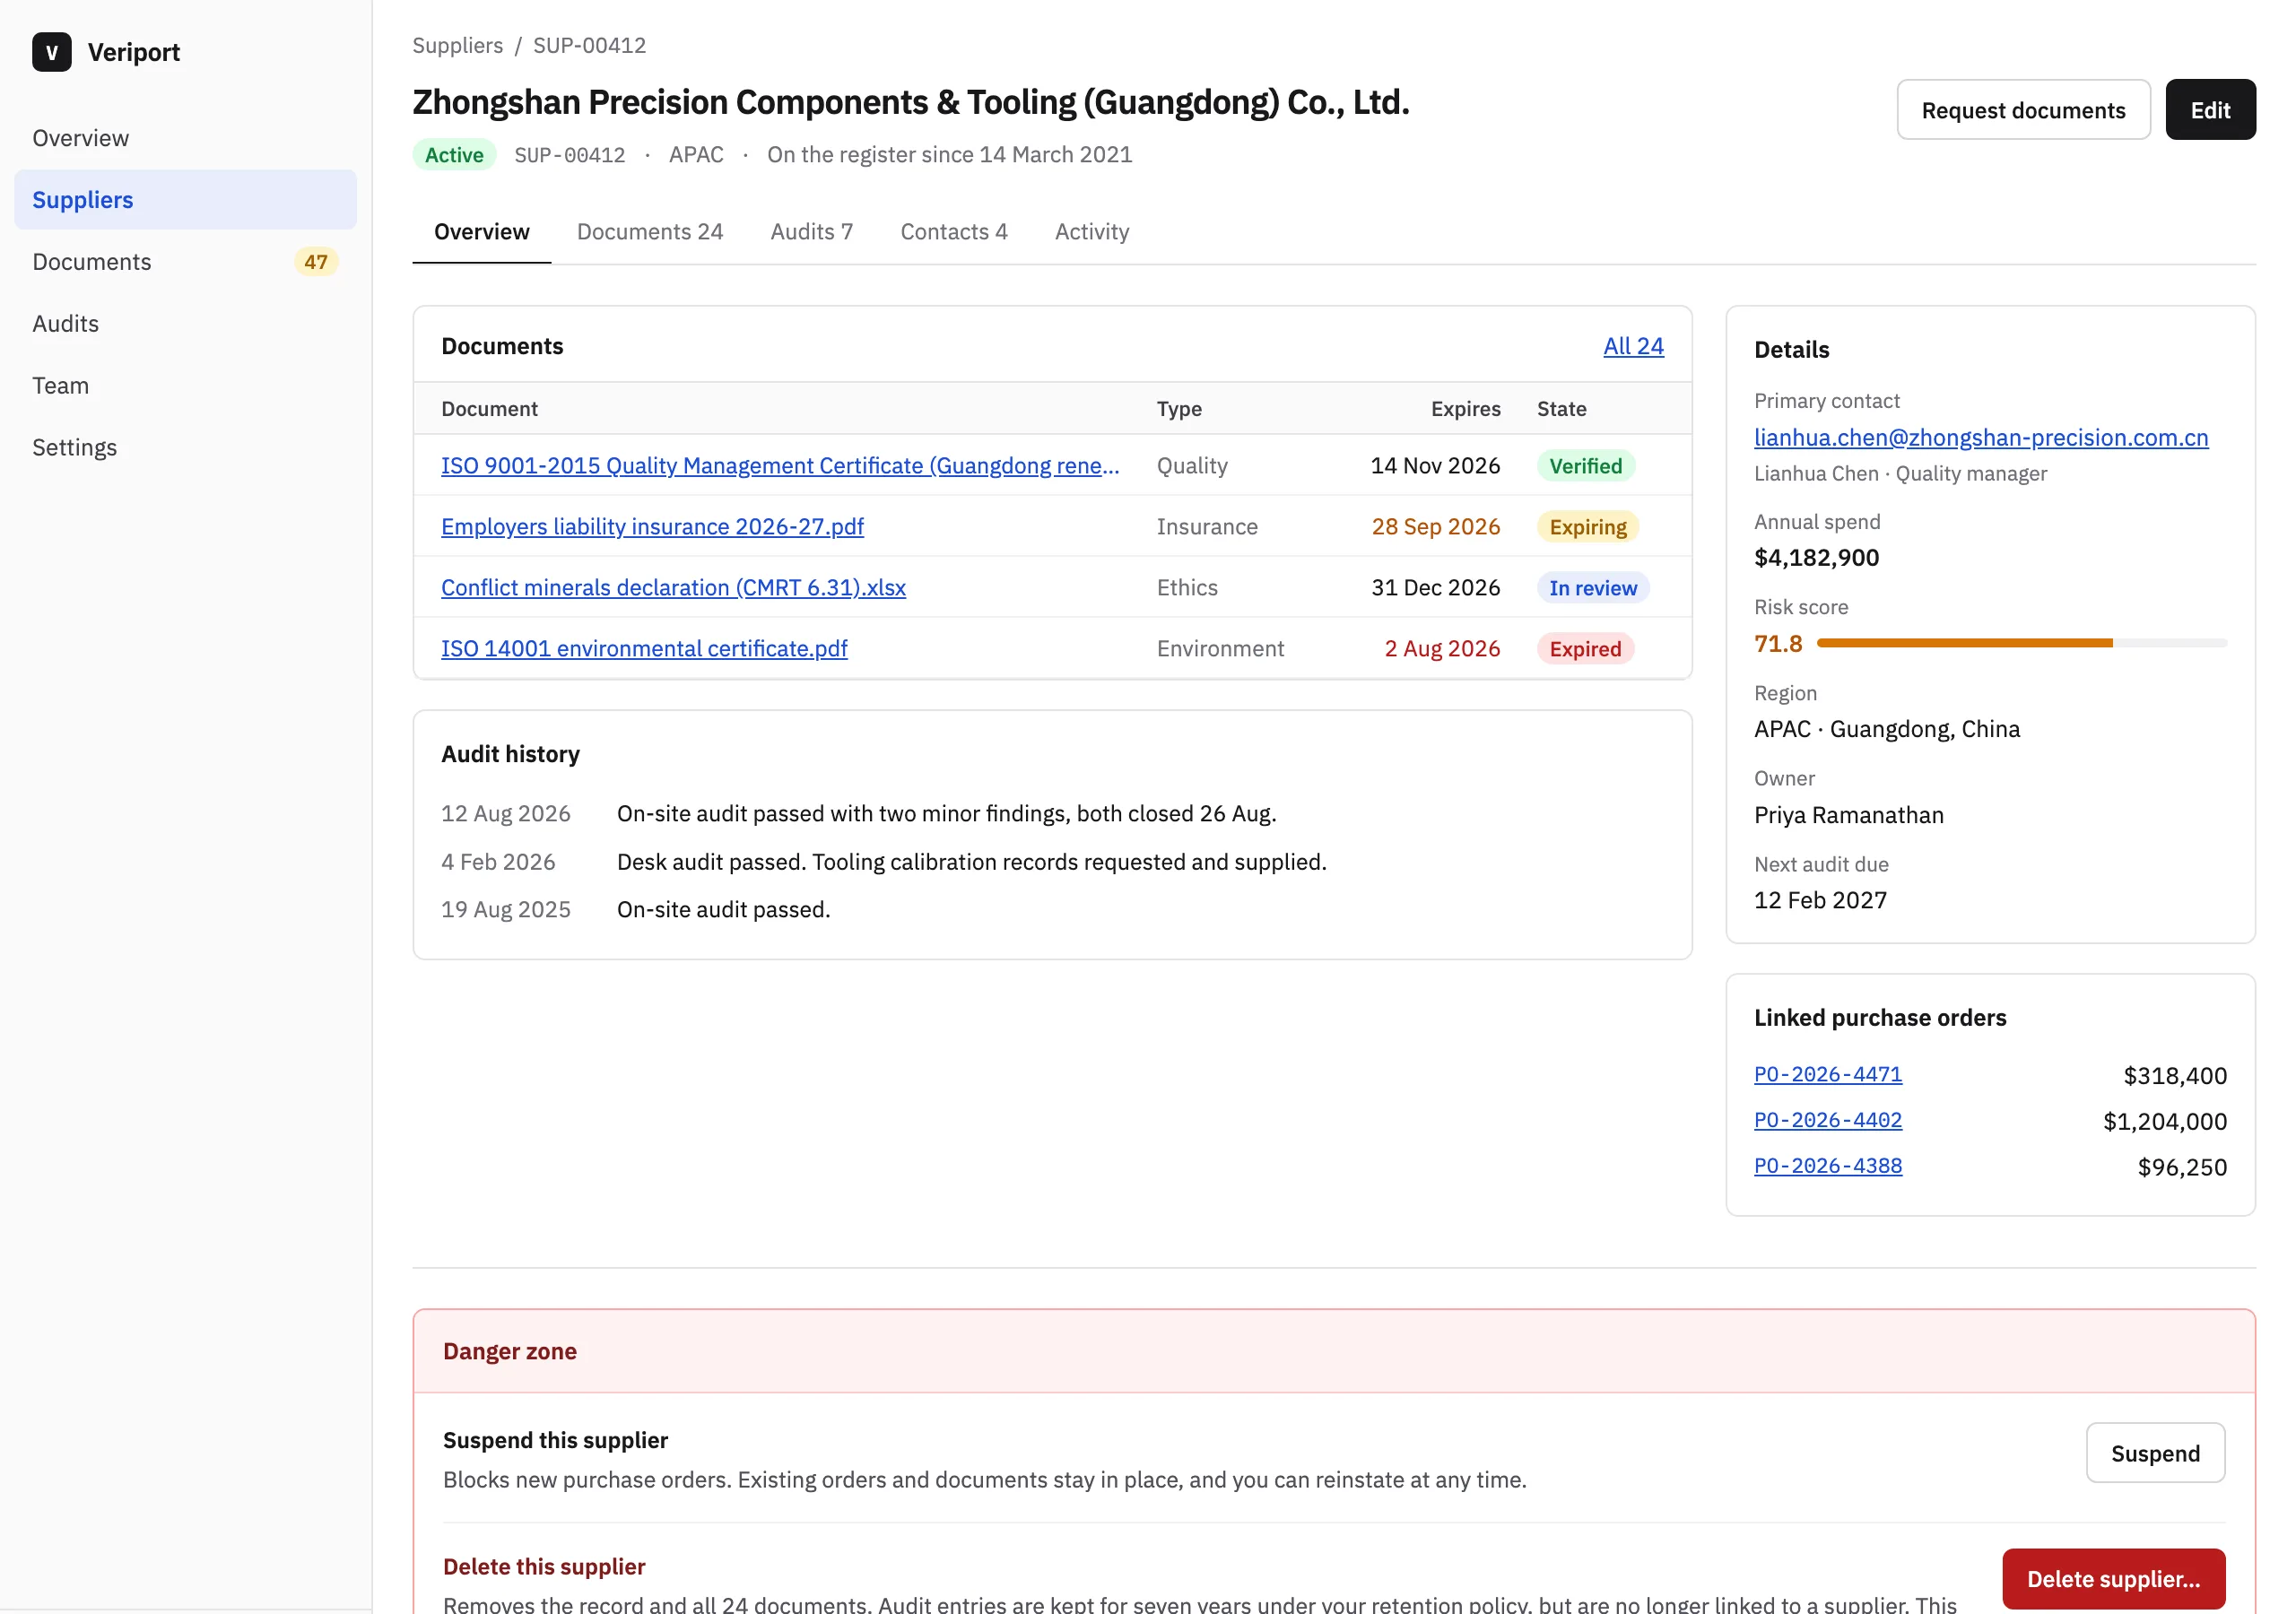Image resolution: width=2296 pixels, height=1614 pixels.
Task: Open Documents in the sidebar
Action: coord(185,262)
